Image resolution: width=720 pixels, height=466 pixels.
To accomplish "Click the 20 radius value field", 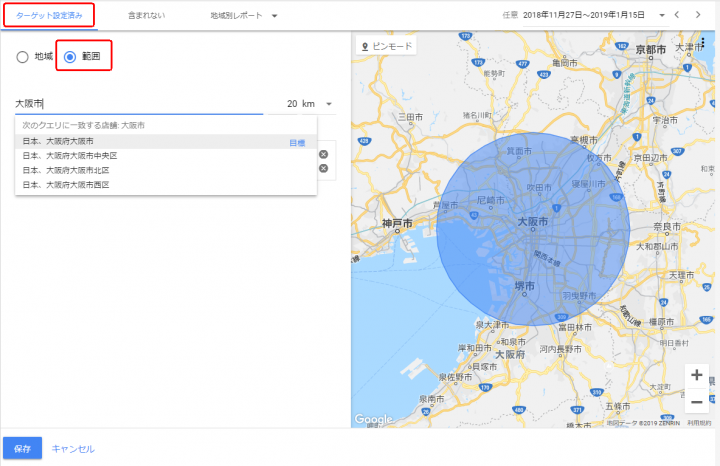I will (x=292, y=104).
